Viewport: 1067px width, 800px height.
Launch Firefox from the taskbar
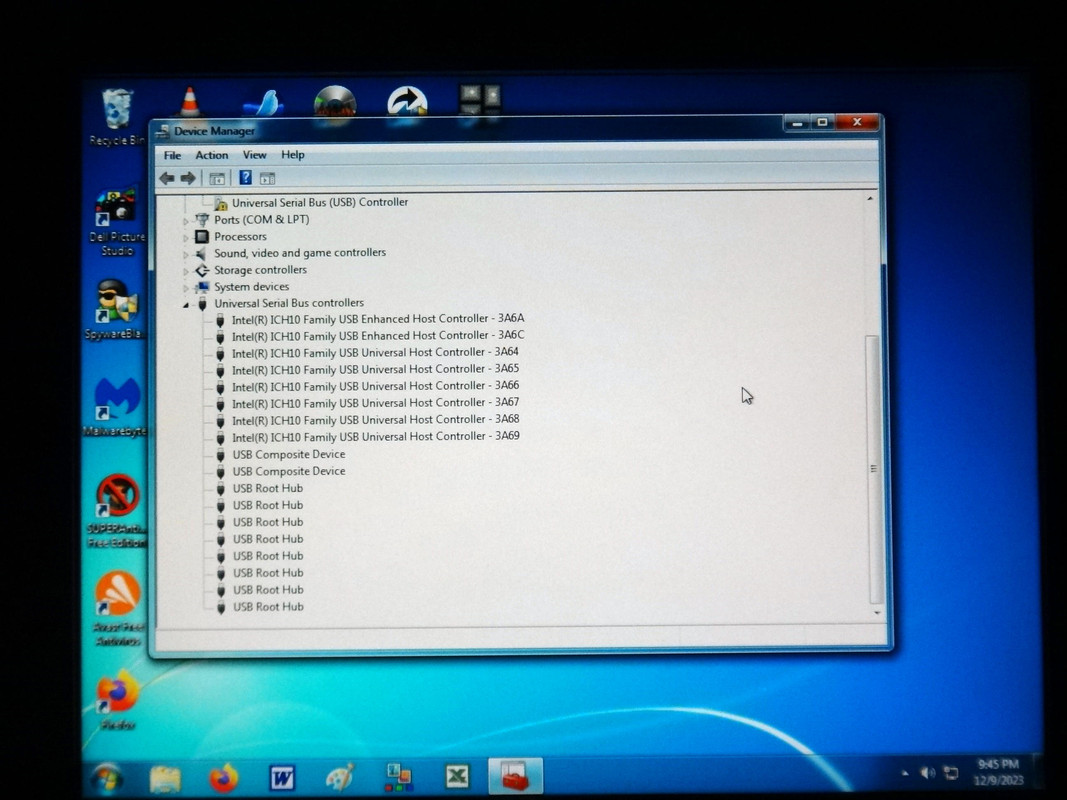[224, 778]
